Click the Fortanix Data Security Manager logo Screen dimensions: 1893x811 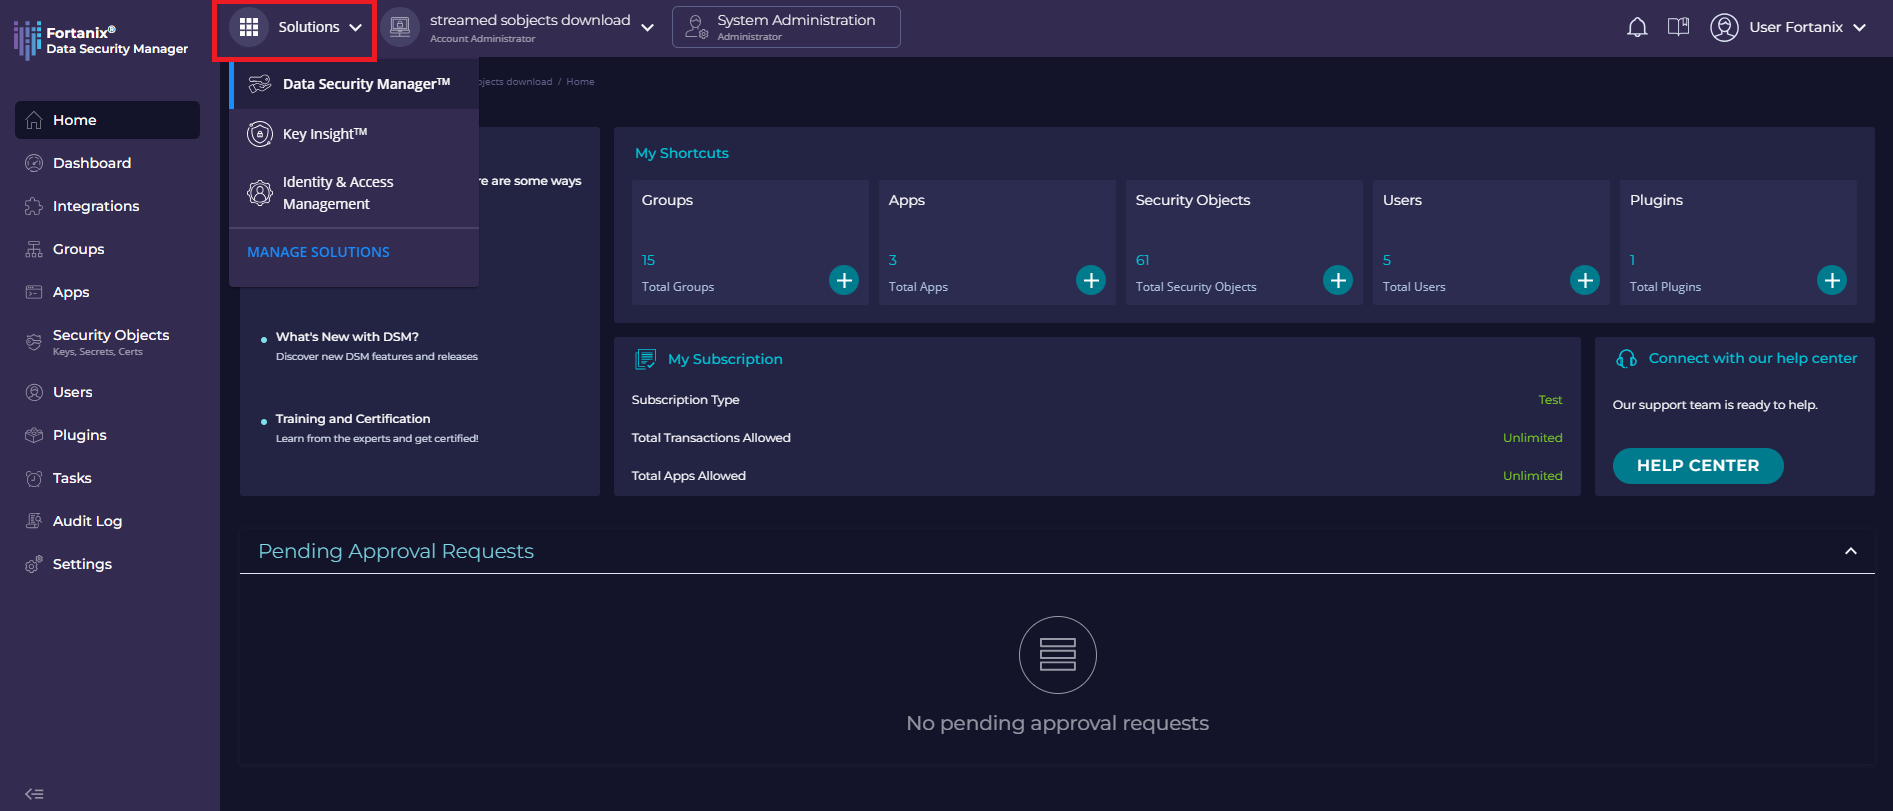[100, 40]
